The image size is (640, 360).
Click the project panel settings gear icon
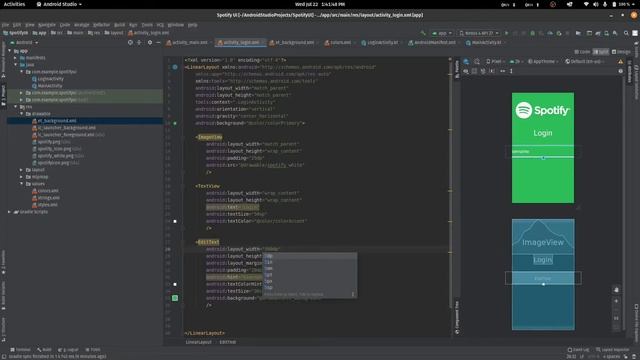point(150,42)
